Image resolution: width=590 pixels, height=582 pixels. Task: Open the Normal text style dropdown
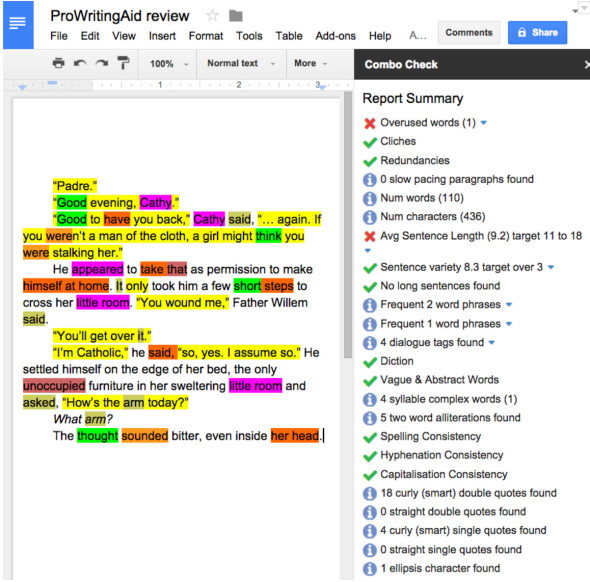click(241, 63)
